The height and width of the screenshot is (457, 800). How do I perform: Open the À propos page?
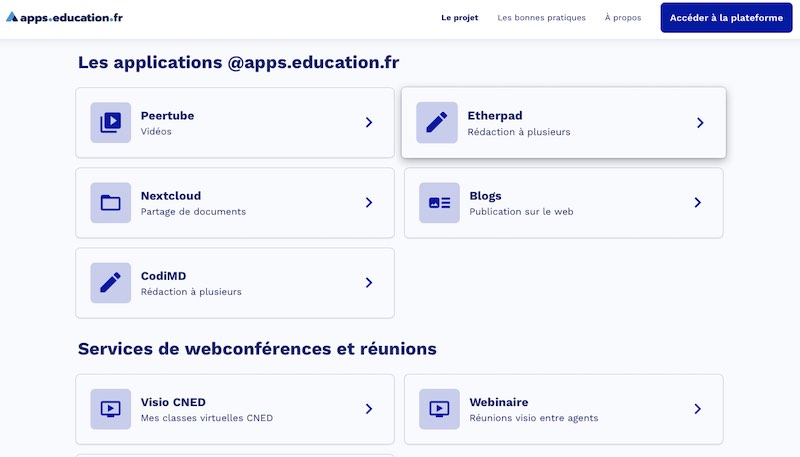(623, 18)
